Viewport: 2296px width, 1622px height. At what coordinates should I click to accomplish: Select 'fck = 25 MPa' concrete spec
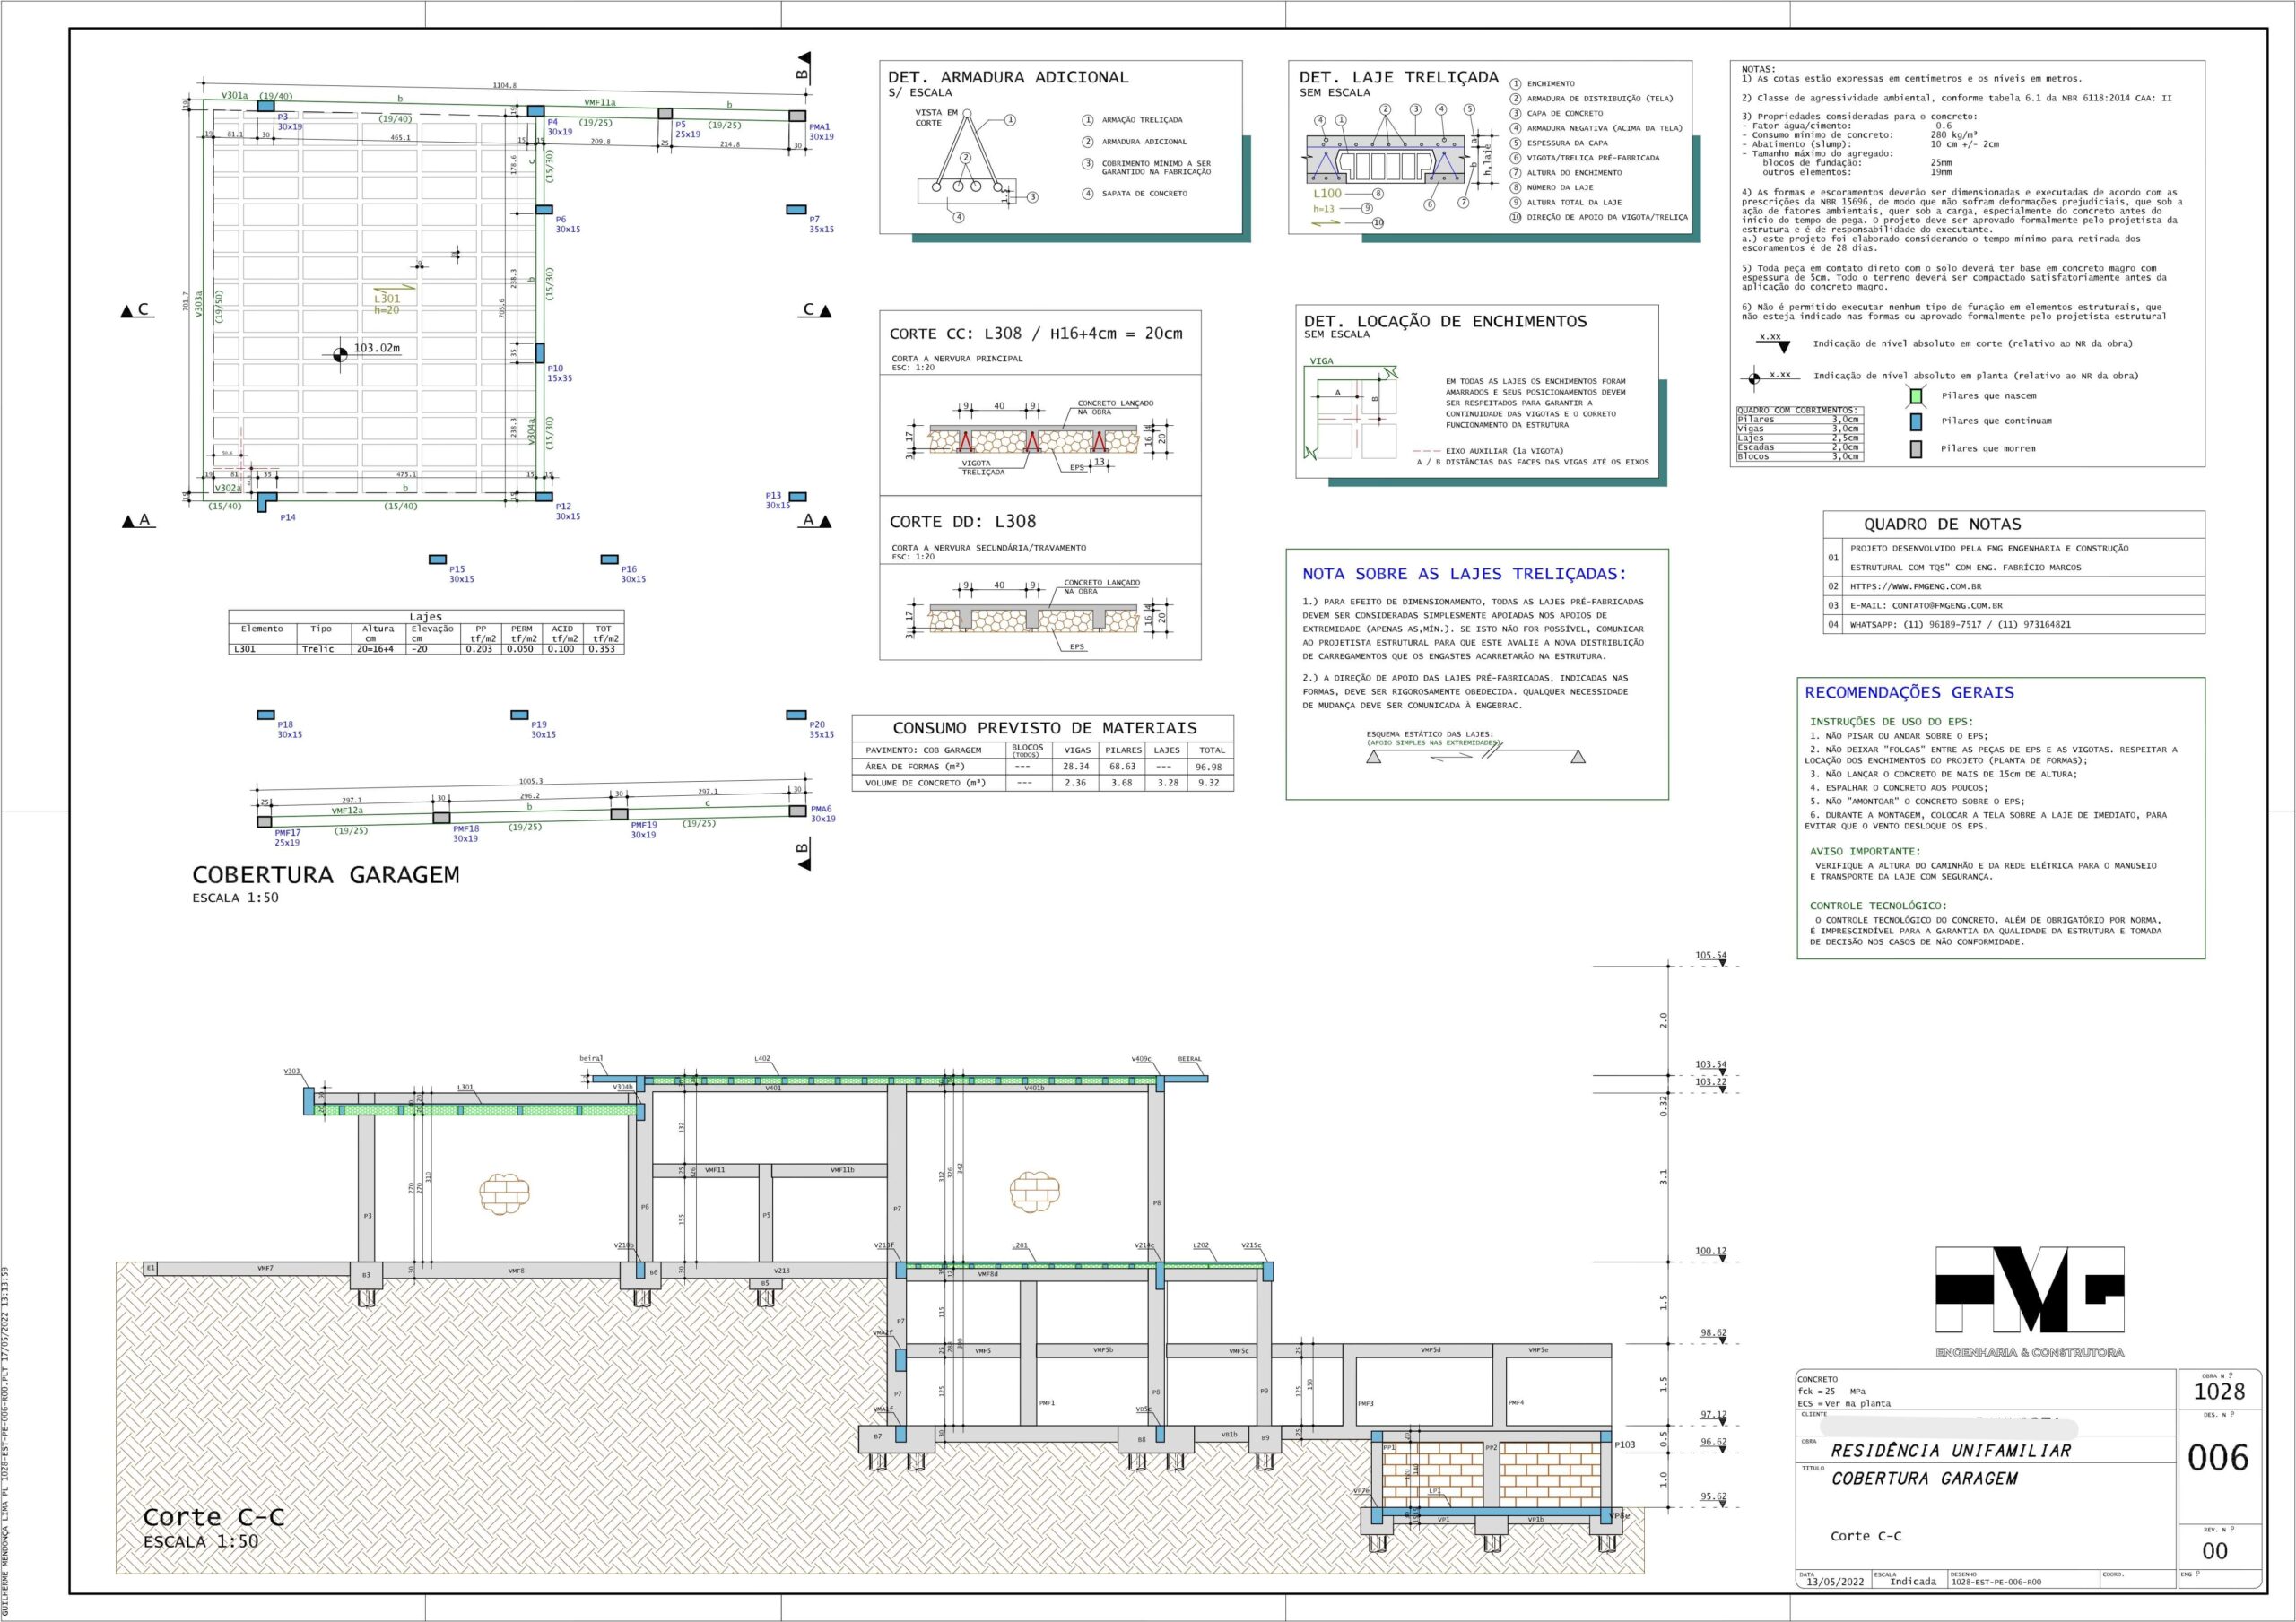point(1831,1391)
